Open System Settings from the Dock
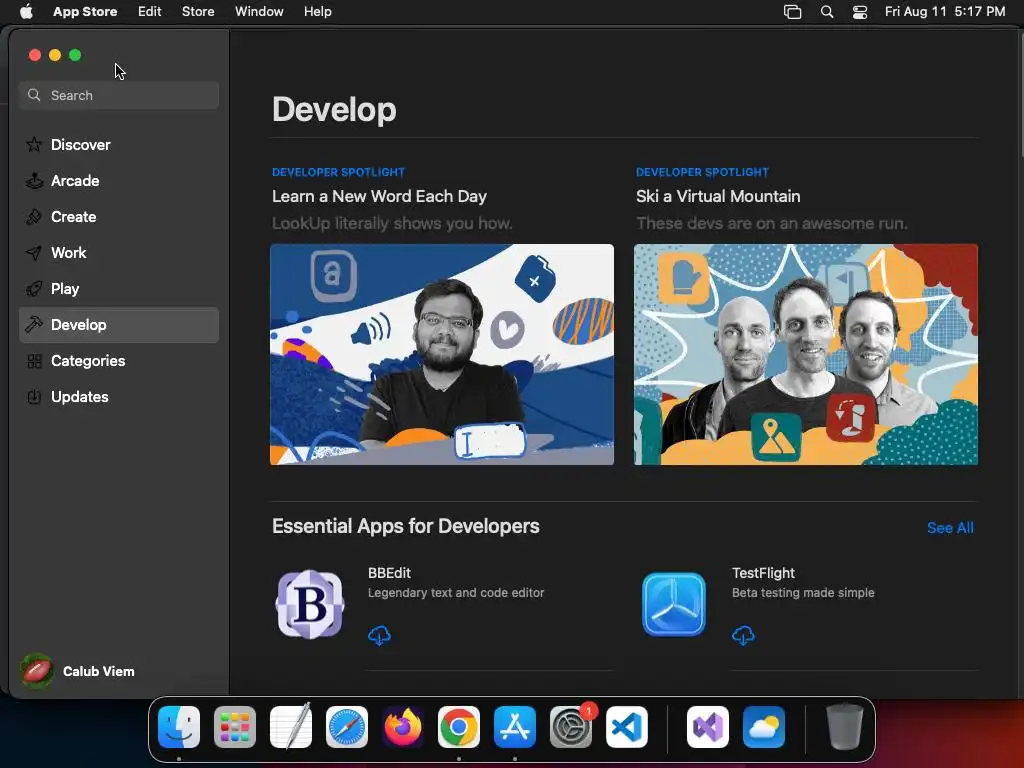Screen dimensions: 1024x768 tap(571, 727)
